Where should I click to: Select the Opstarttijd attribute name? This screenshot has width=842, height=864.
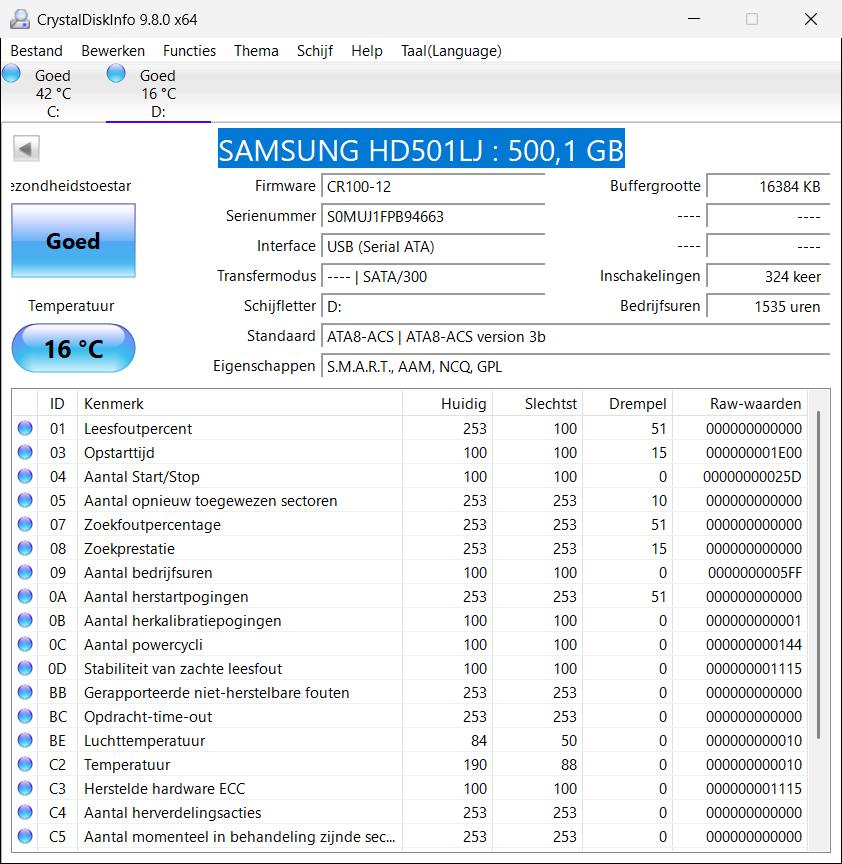point(119,453)
